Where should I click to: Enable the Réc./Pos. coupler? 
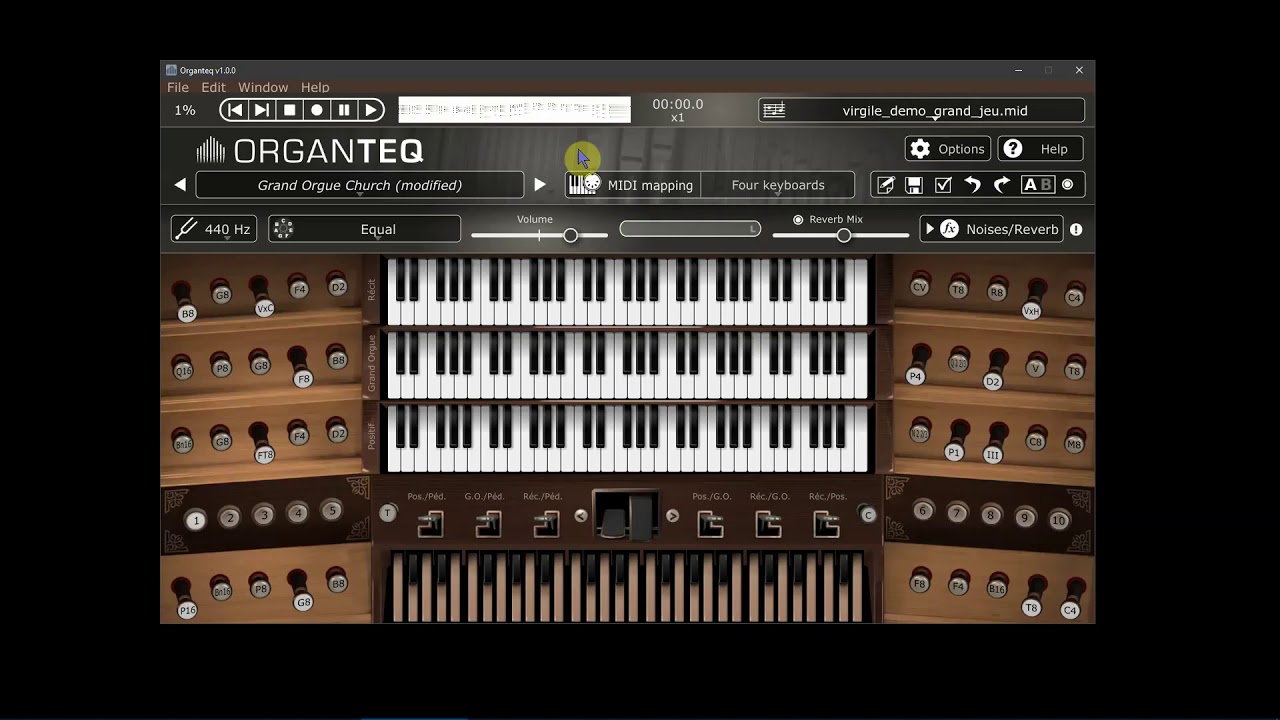click(x=826, y=523)
